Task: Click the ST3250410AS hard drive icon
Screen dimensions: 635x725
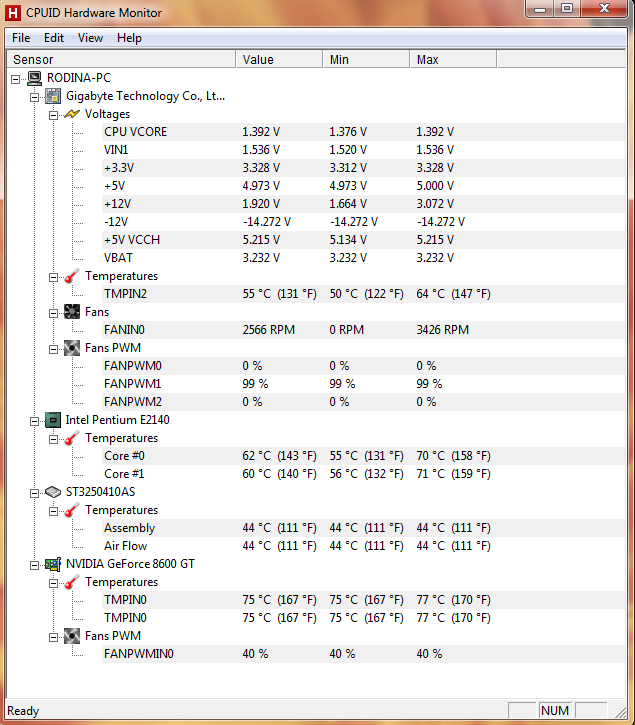Action: (x=53, y=492)
